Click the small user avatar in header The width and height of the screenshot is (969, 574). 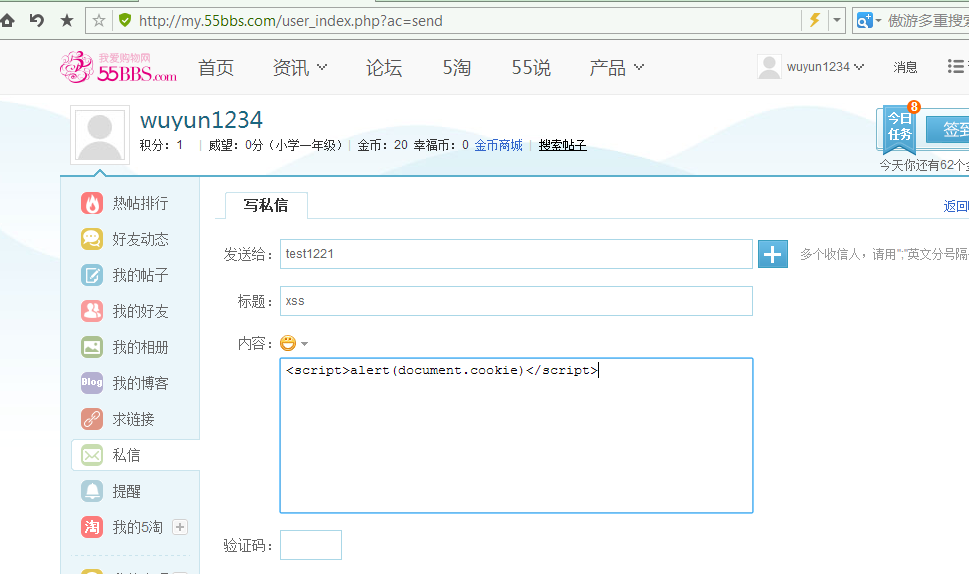tap(769, 67)
